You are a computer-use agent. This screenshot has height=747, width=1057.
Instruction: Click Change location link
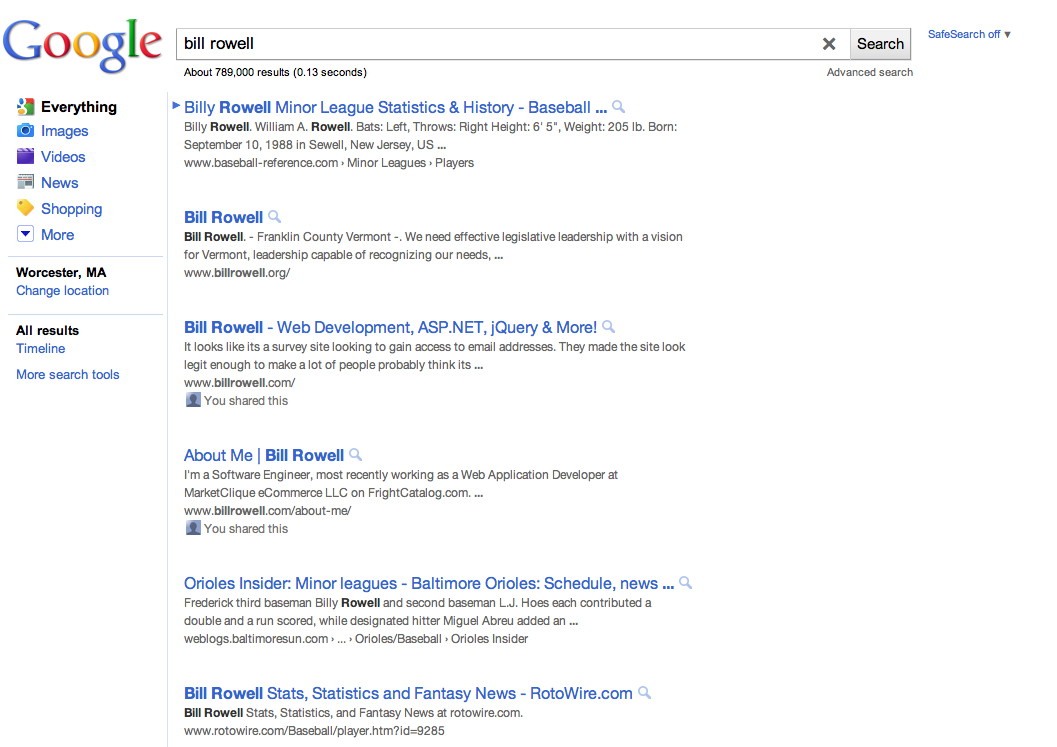[x=63, y=291]
